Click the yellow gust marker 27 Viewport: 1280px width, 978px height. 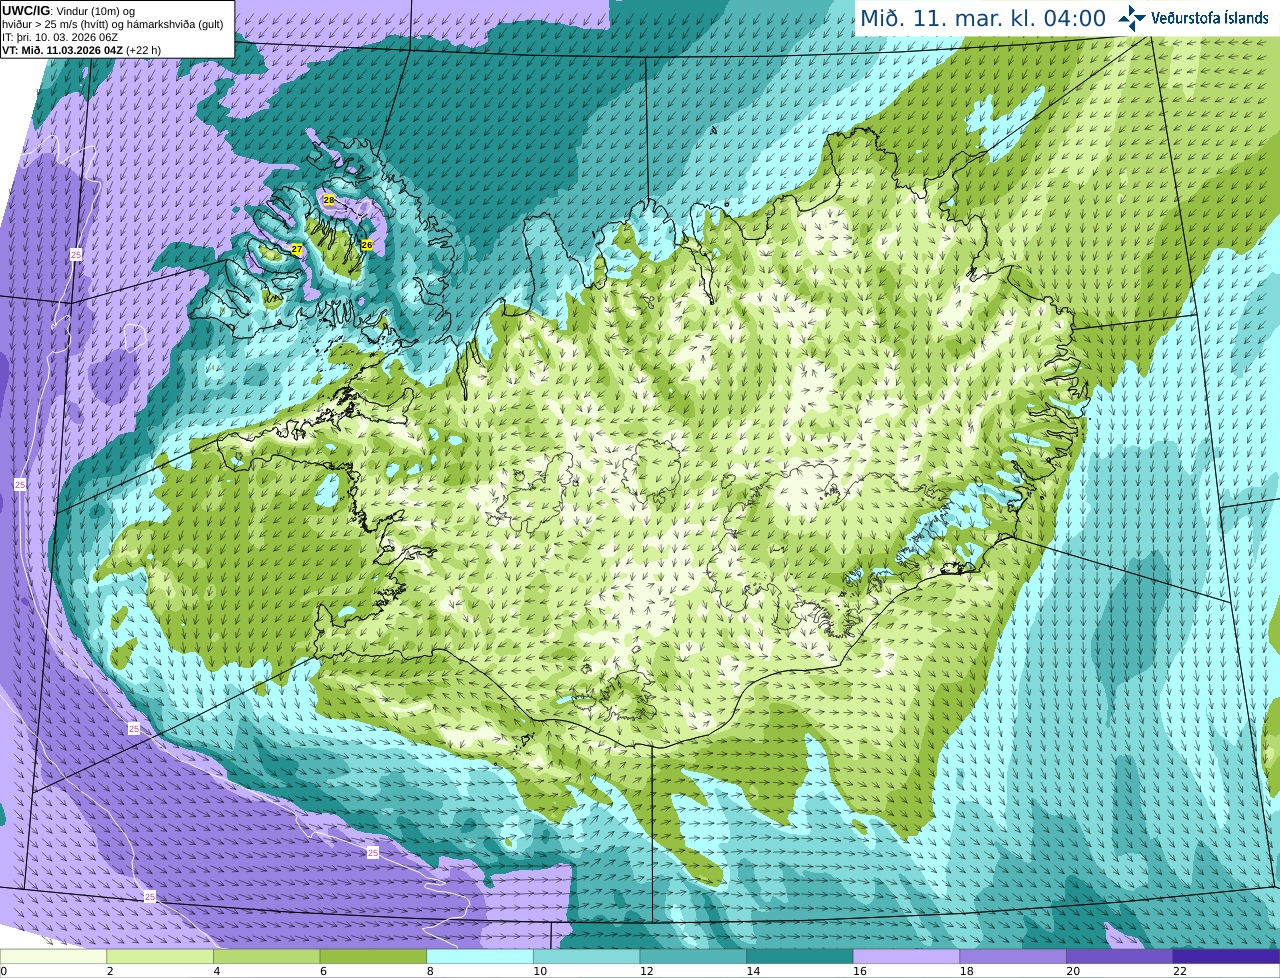pyautogui.click(x=297, y=249)
